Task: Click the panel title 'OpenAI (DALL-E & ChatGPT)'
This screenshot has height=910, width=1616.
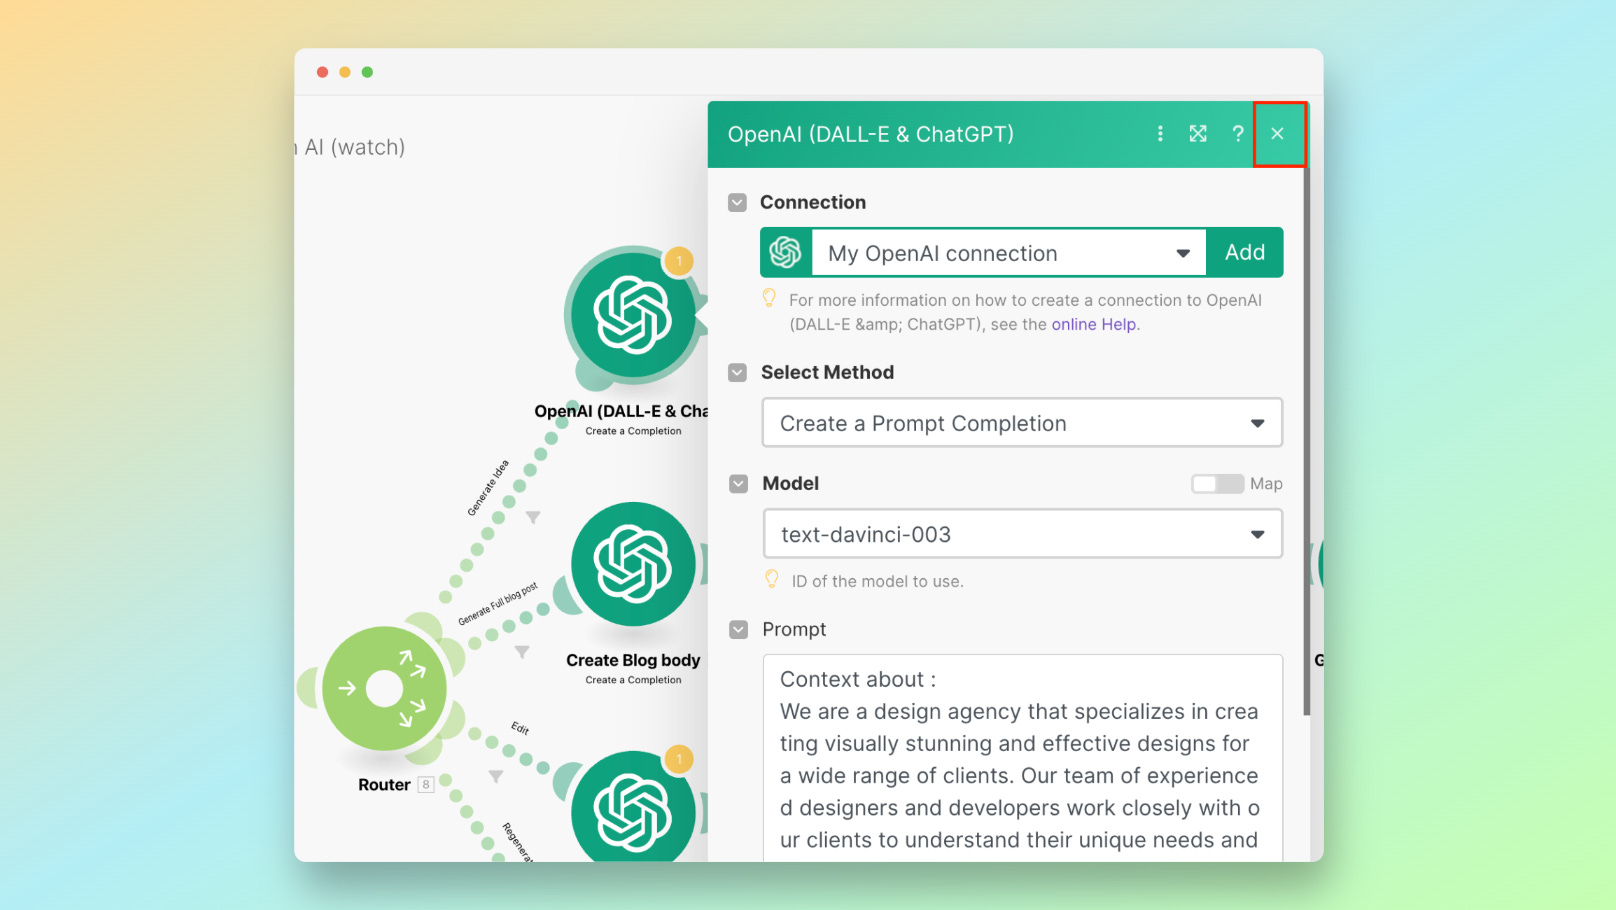Action: click(x=871, y=134)
